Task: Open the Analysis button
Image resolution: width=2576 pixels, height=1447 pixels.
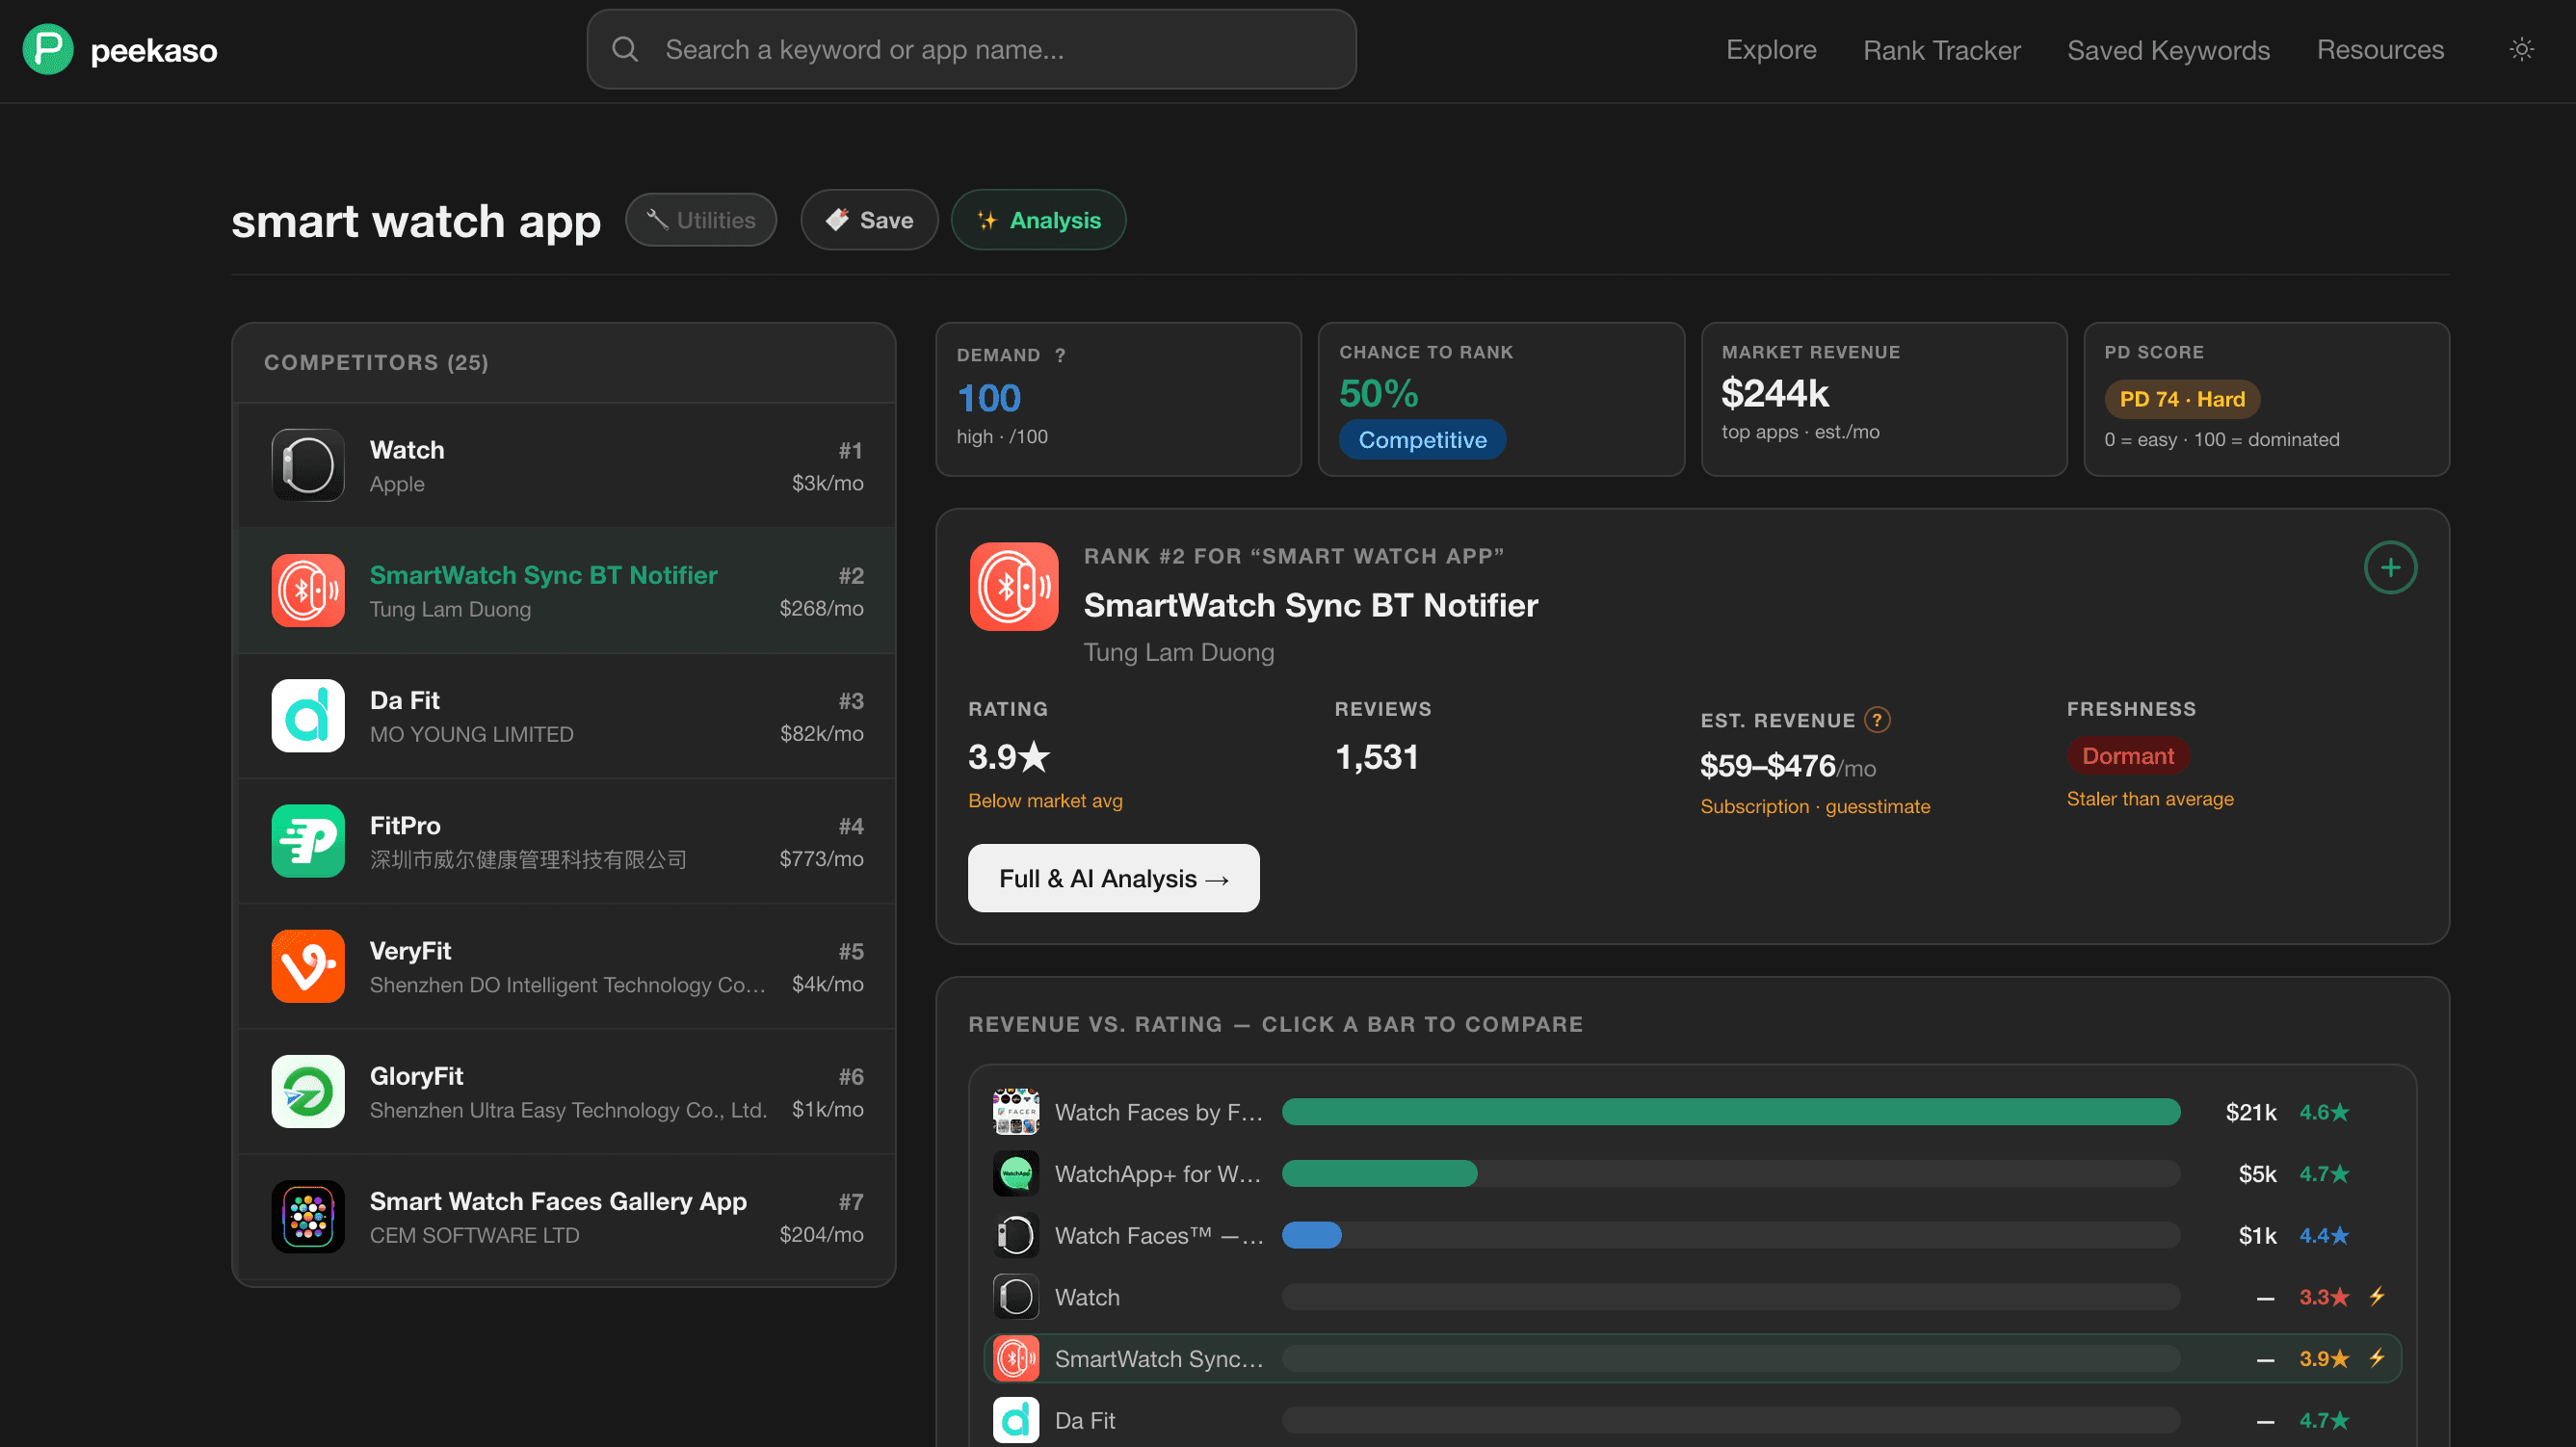Action: pyautogui.click(x=1038, y=220)
